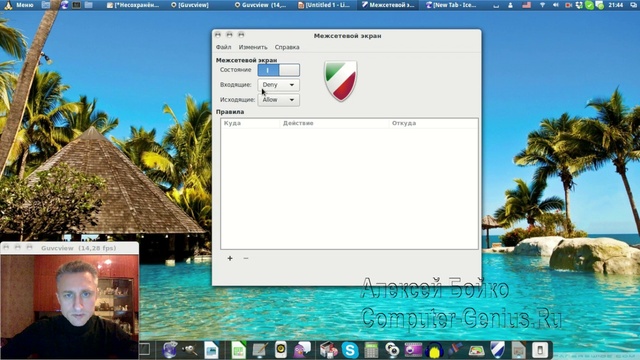Screen dimensions: 640x360
Task: Open the Исходящие policy dropdown
Action: click(x=279, y=100)
